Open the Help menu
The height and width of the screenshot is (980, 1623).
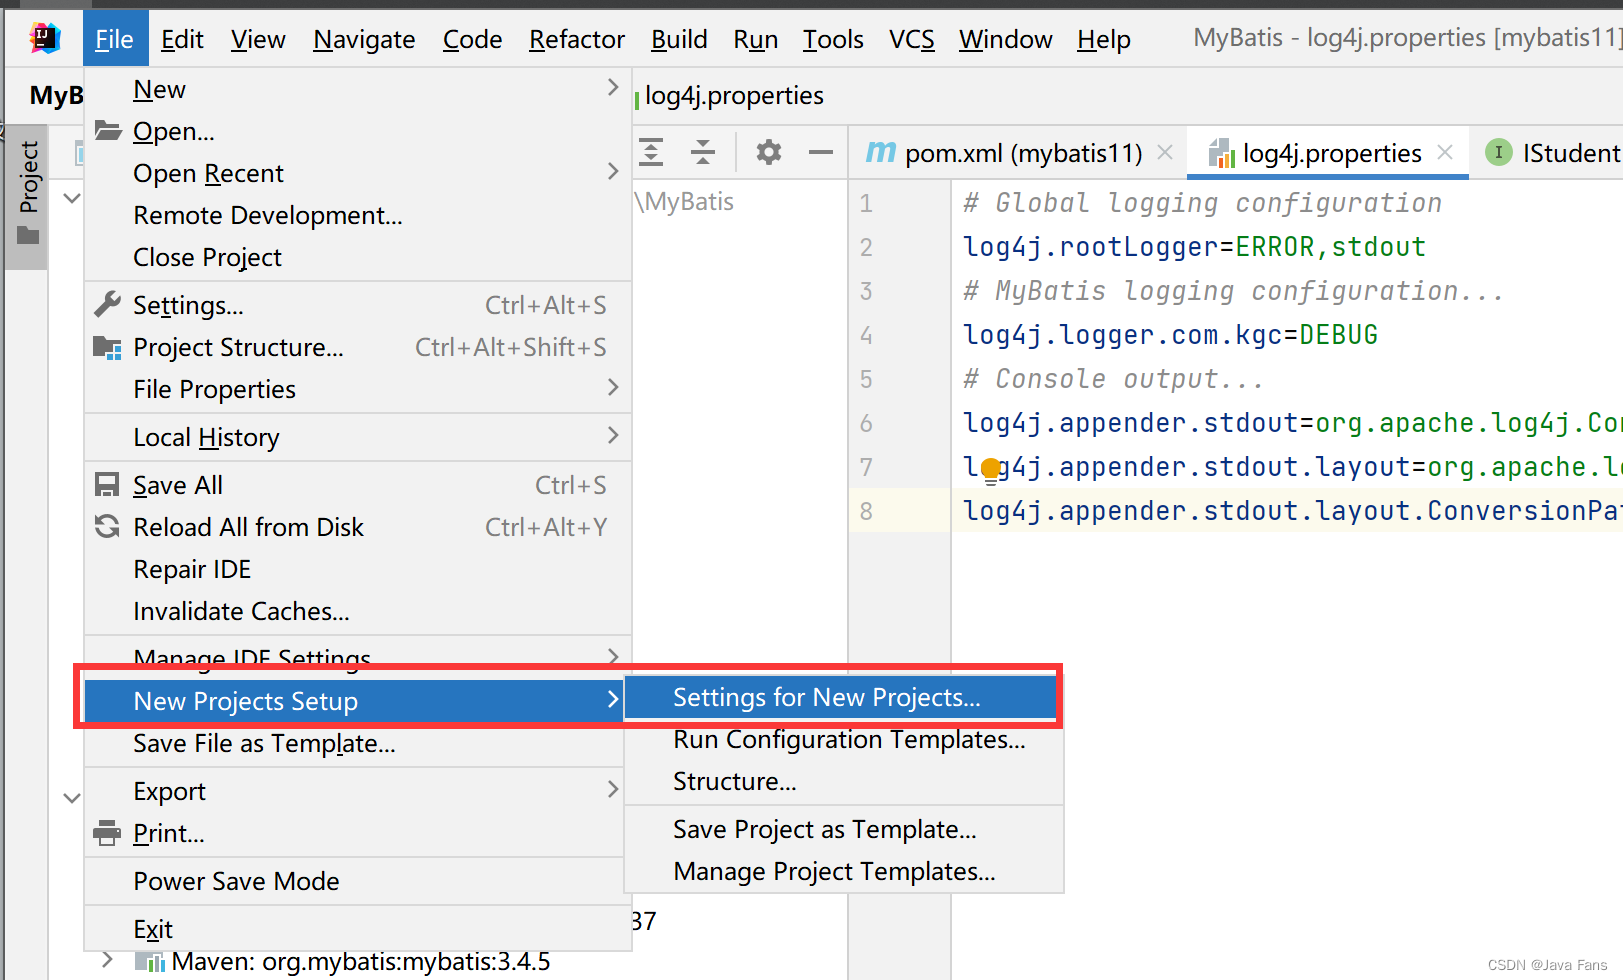point(1104,39)
